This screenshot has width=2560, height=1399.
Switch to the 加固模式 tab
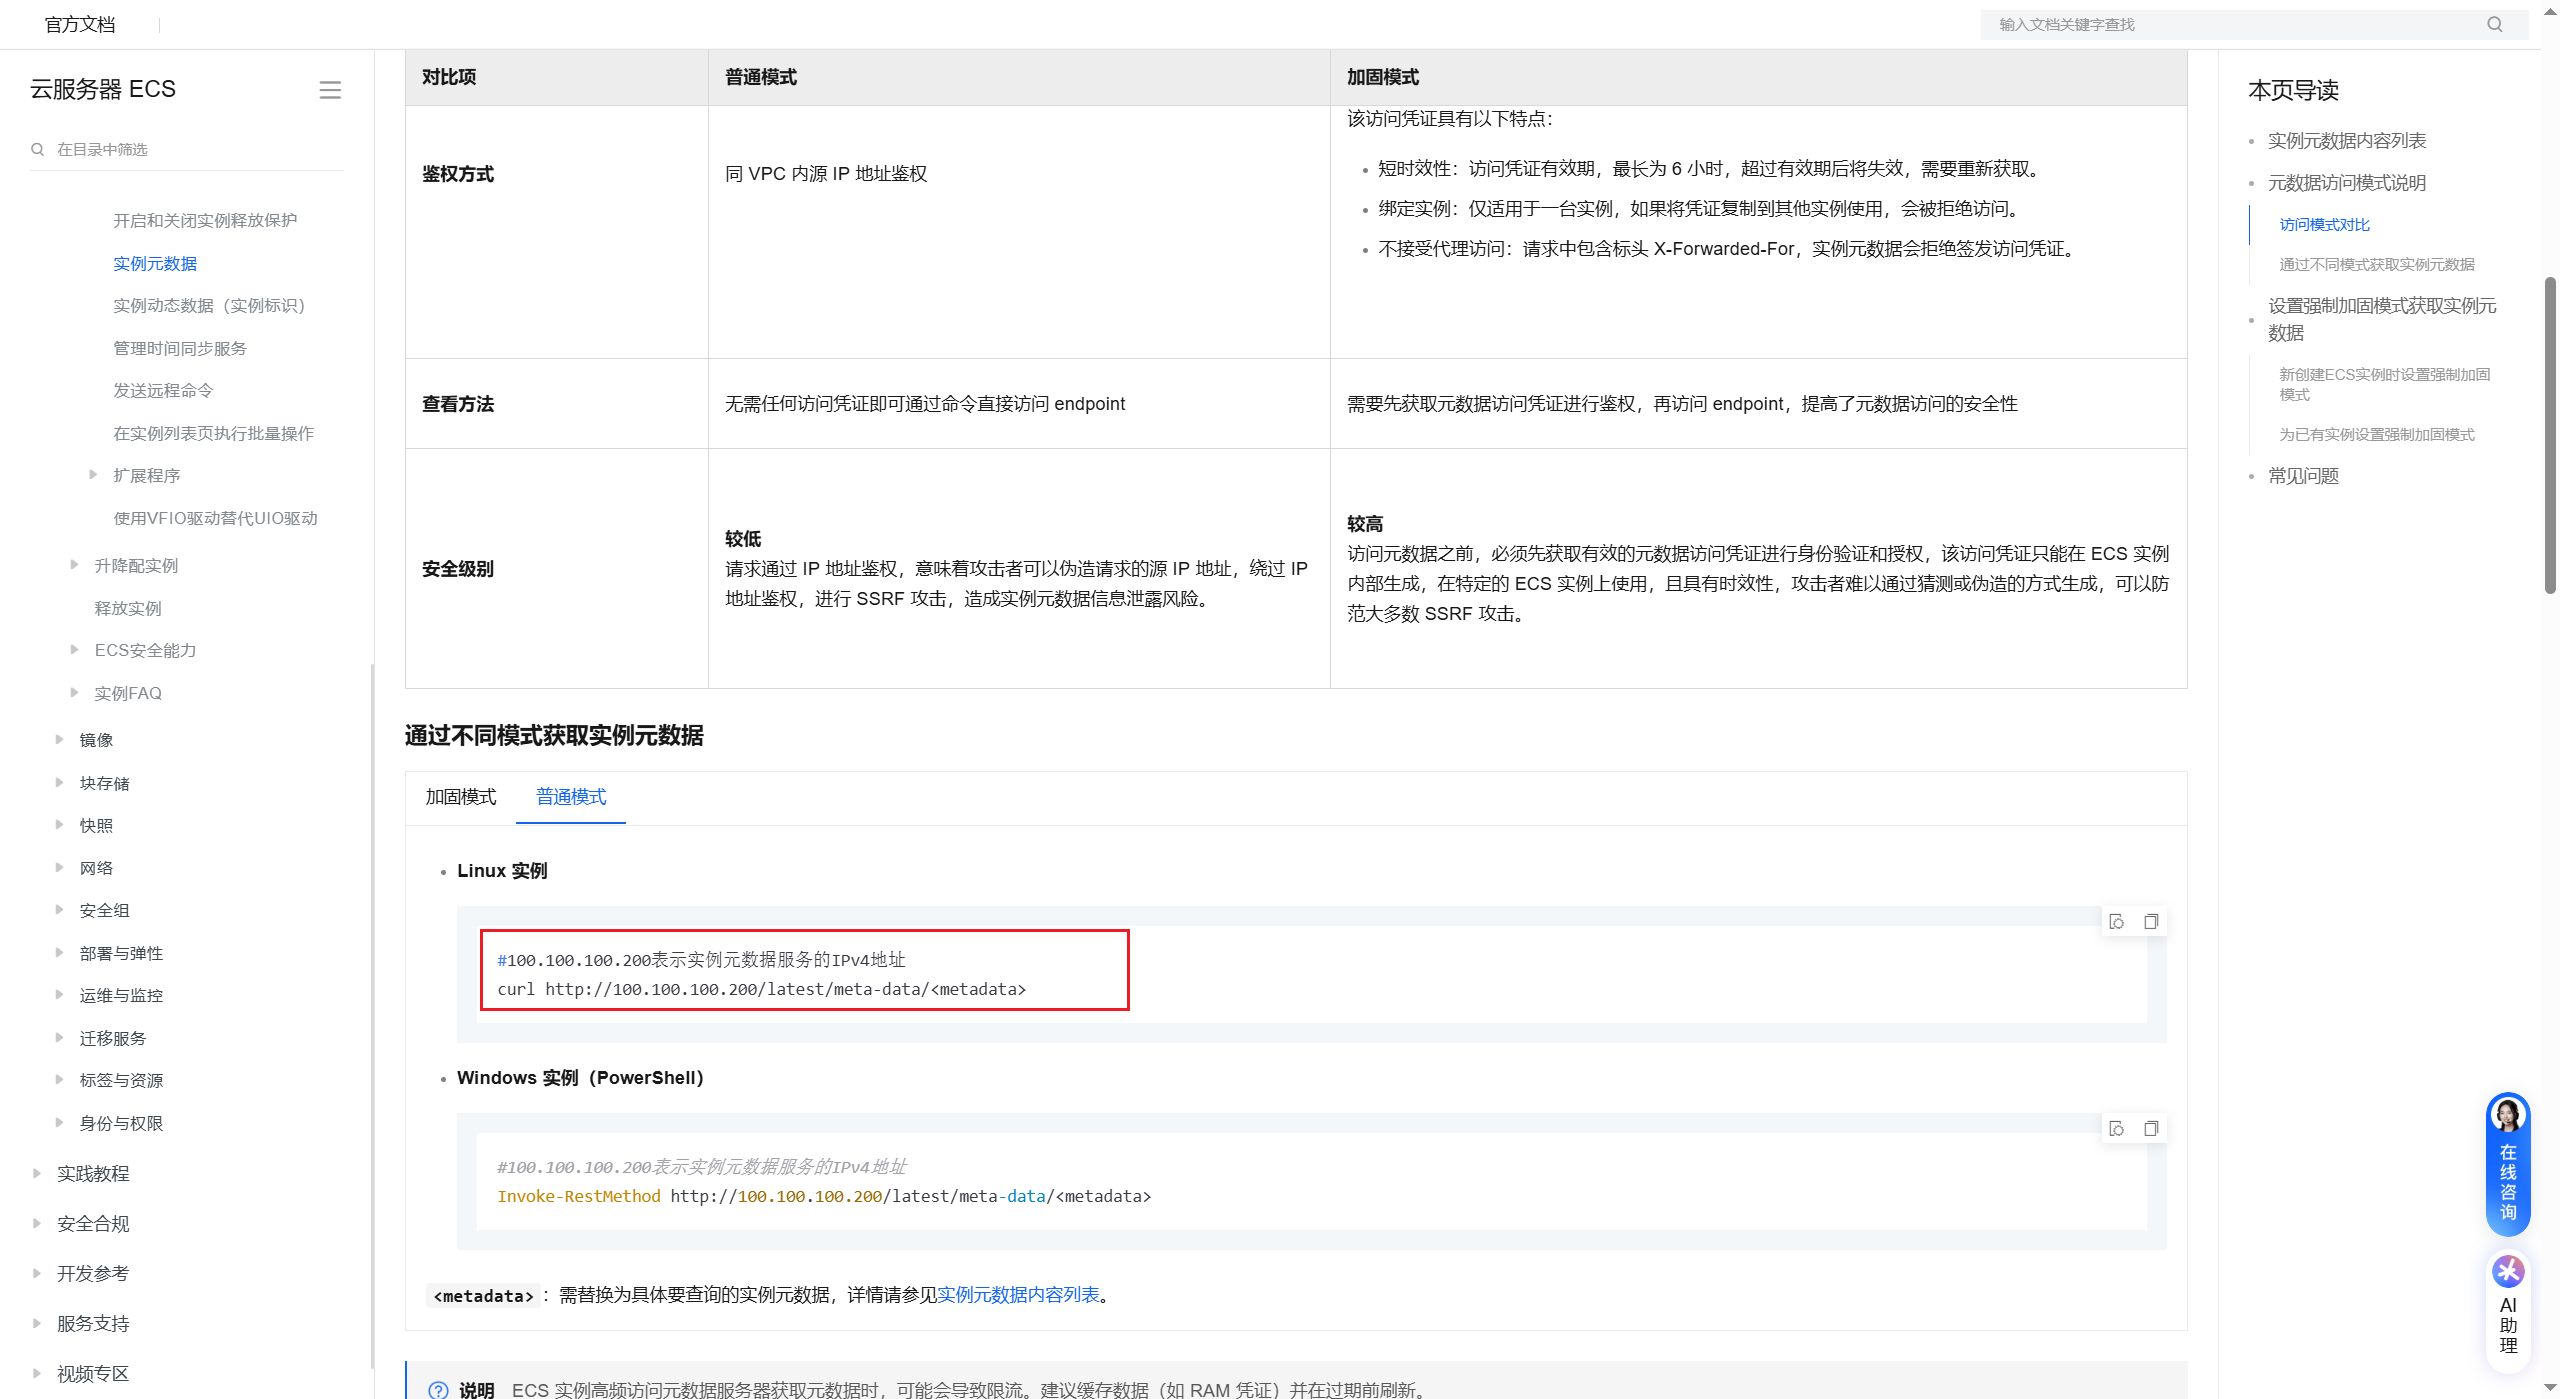click(x=460, y=797)
